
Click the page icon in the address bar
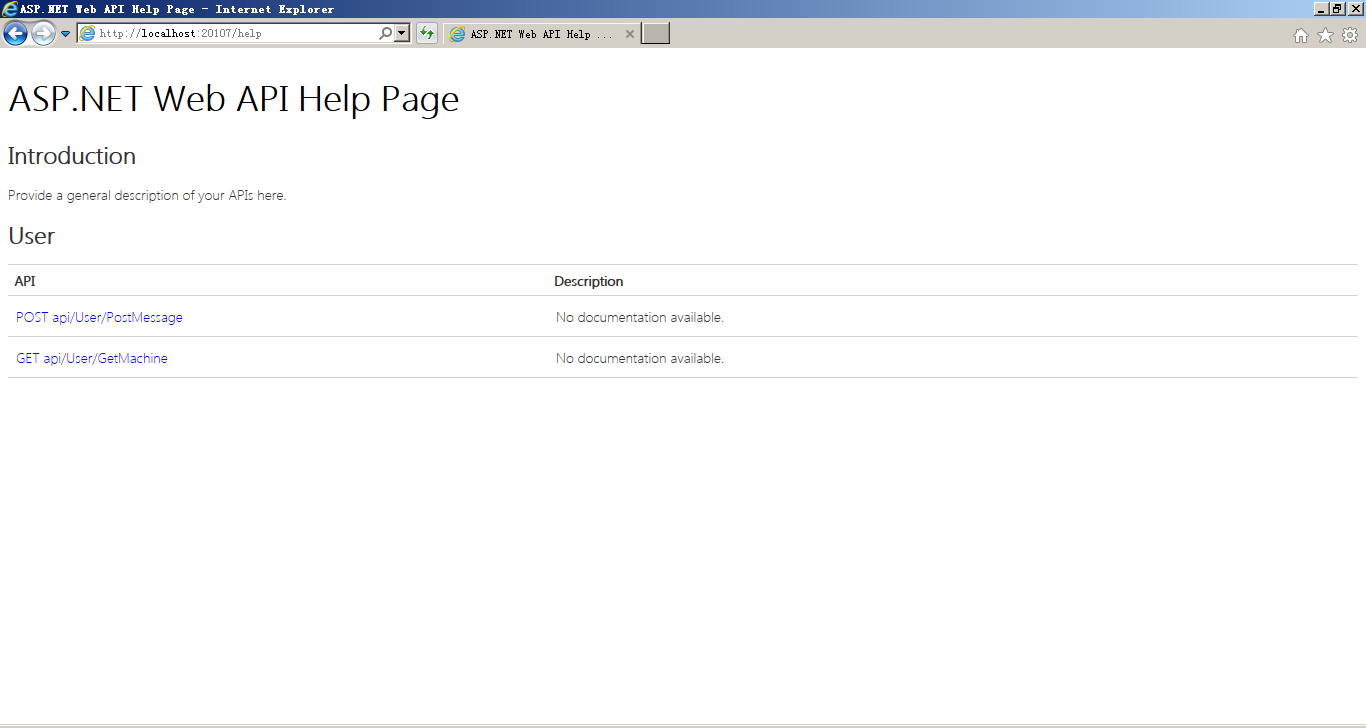(x=87, y=34)
